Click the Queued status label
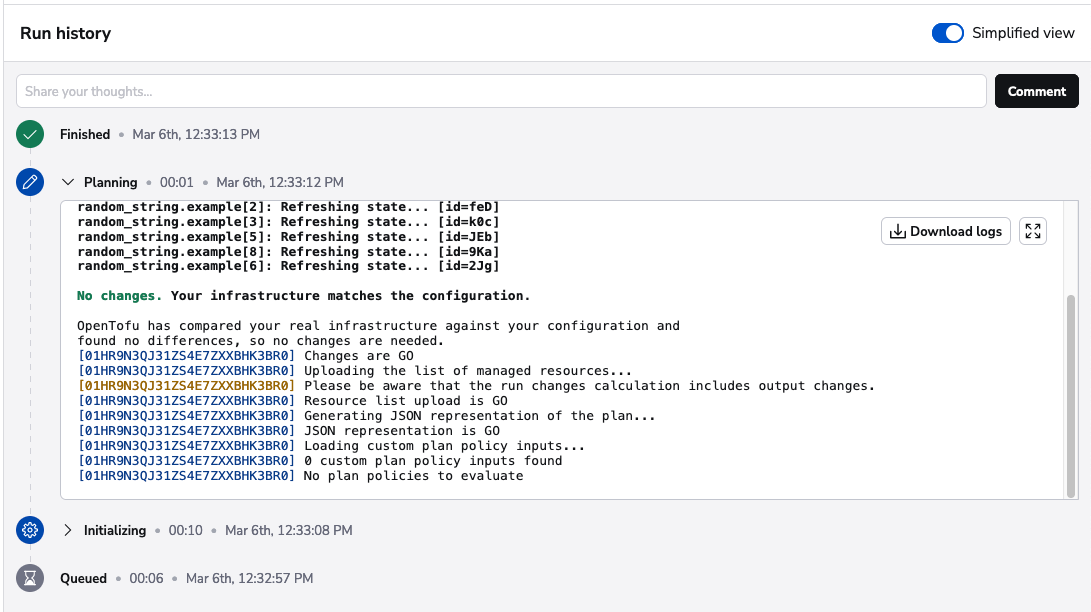This screenshot has width=1091, height=612. (84, 578)
